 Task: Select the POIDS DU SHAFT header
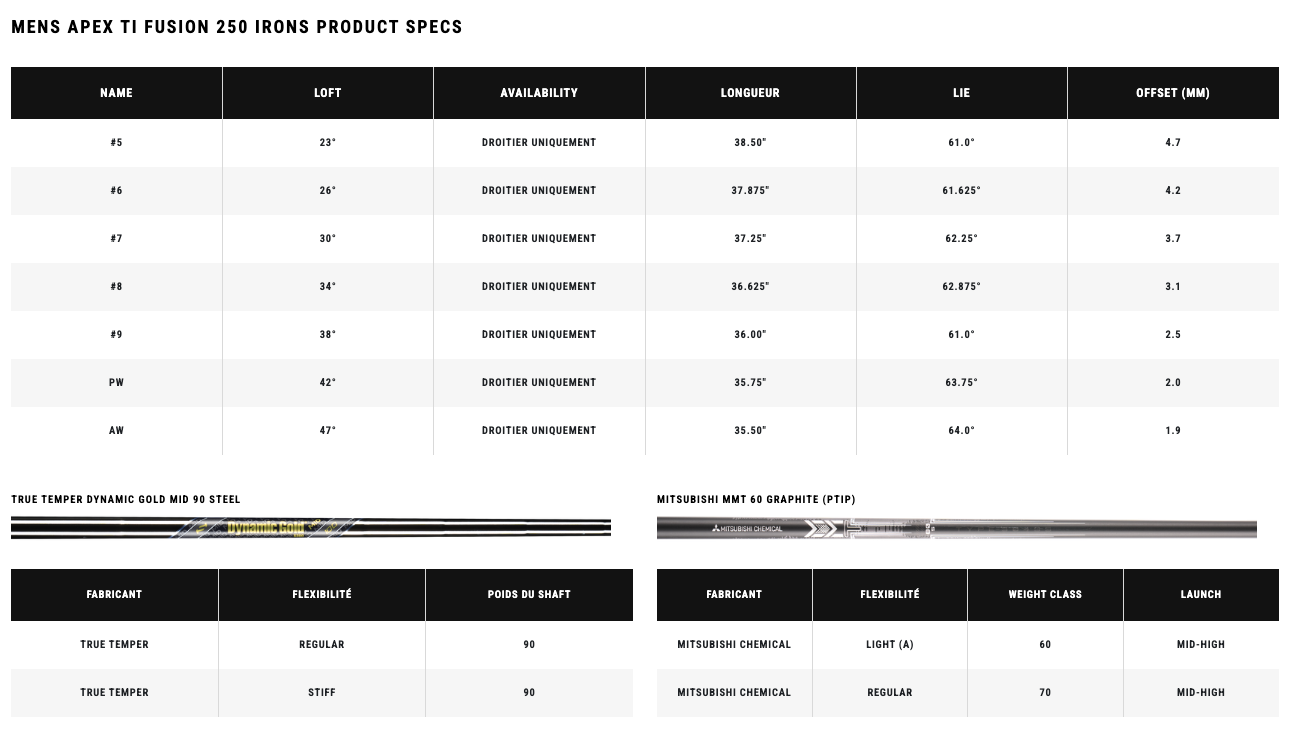tap(529, 595)
